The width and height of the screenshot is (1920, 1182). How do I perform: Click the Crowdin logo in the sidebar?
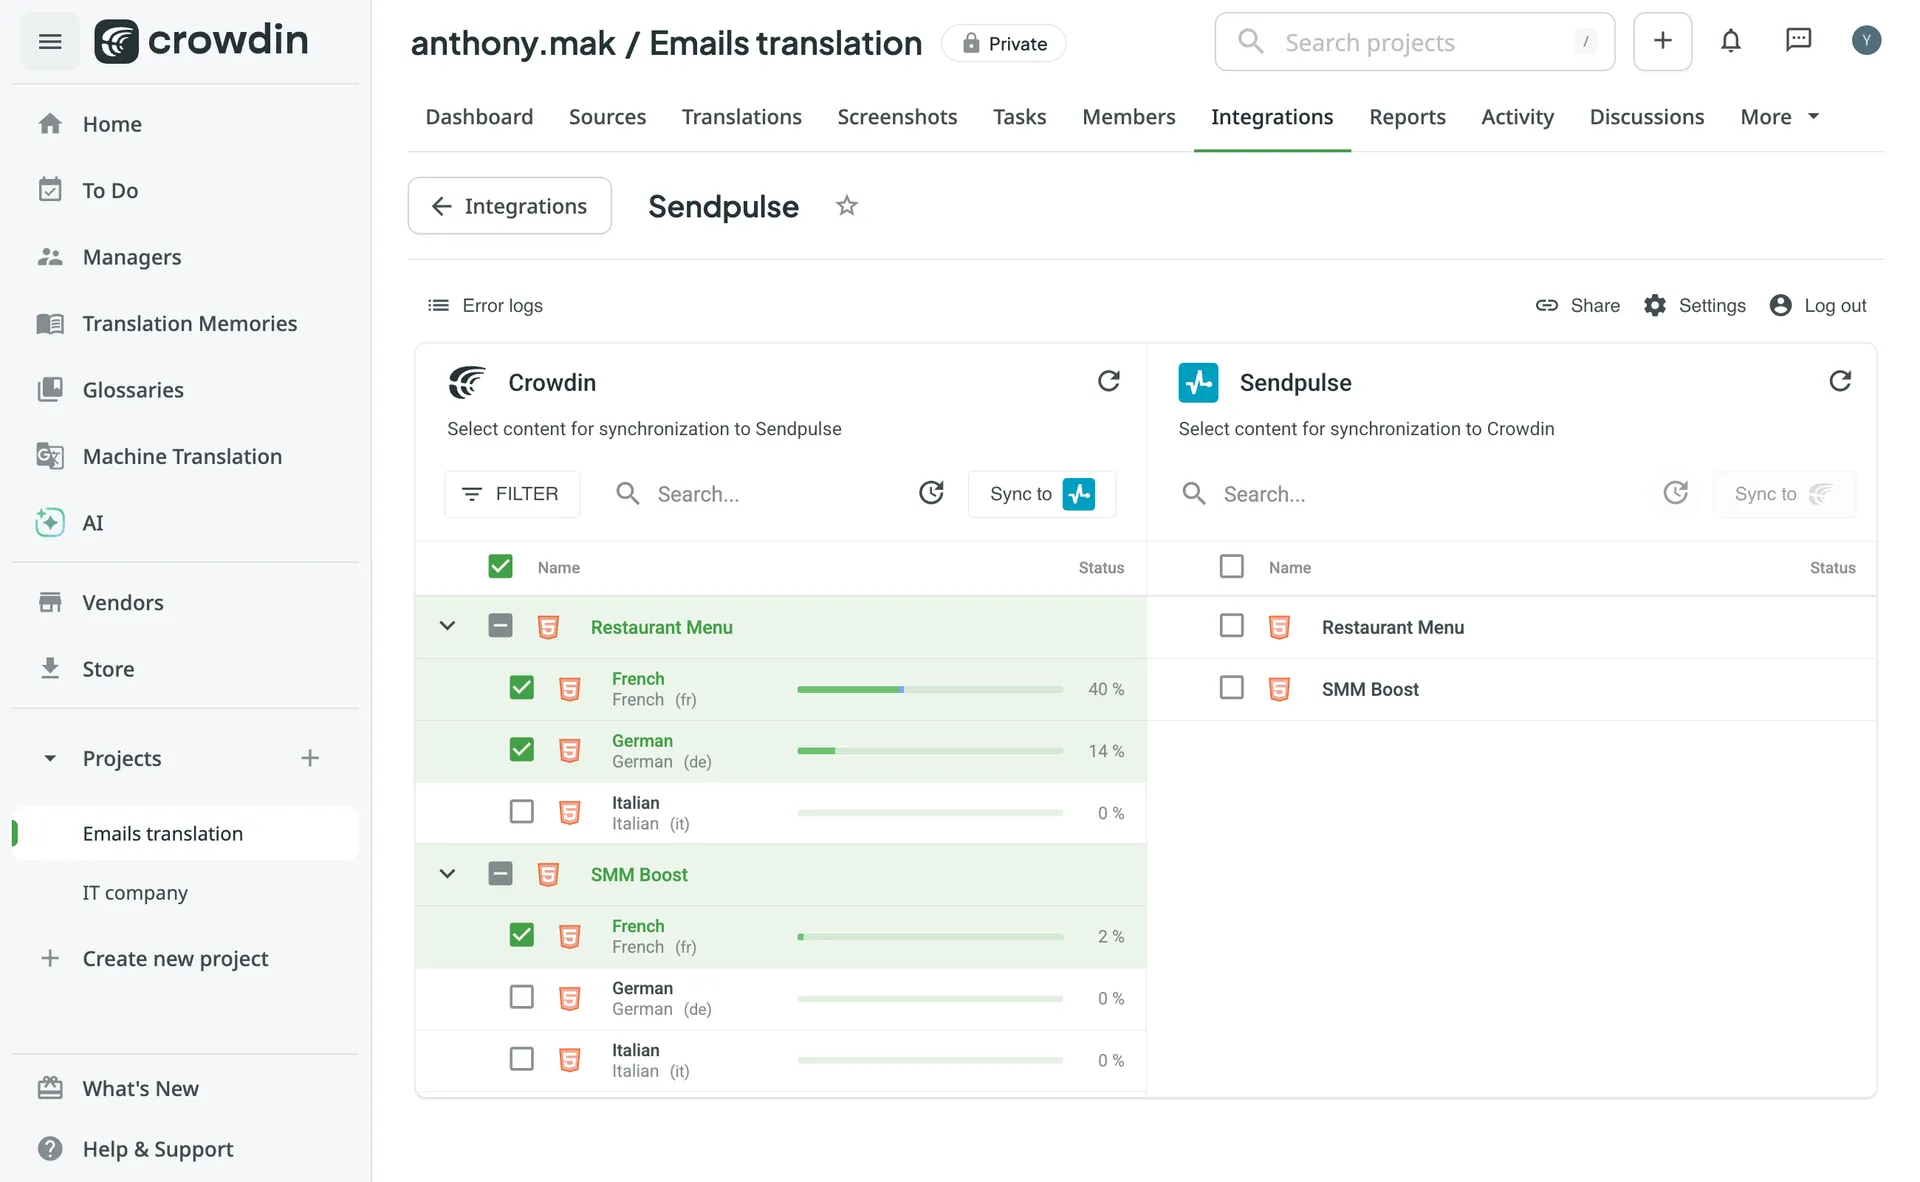pos(201,42)
